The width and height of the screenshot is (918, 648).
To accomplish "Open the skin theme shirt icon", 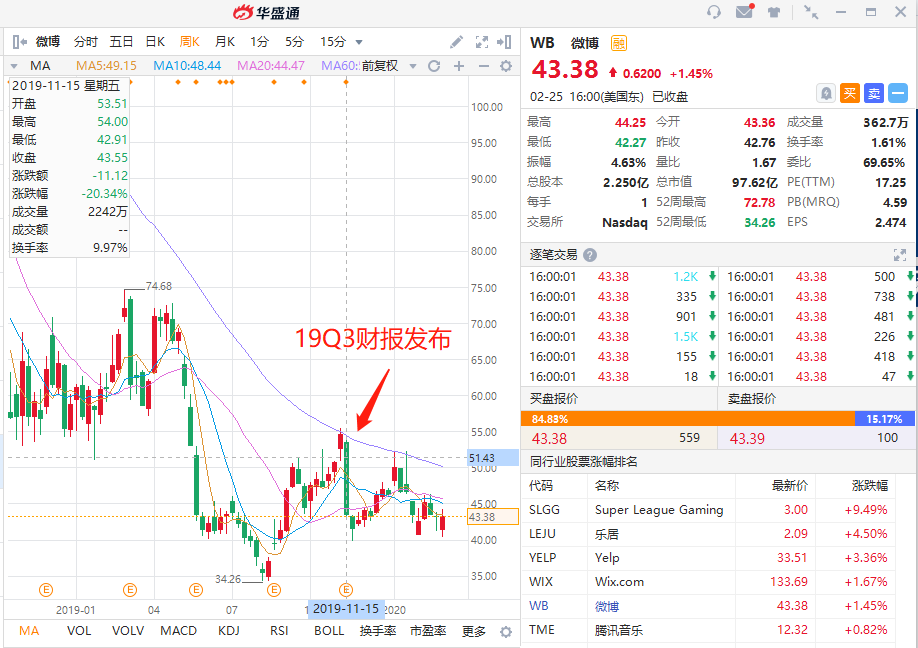I will [x=774, y=12].
